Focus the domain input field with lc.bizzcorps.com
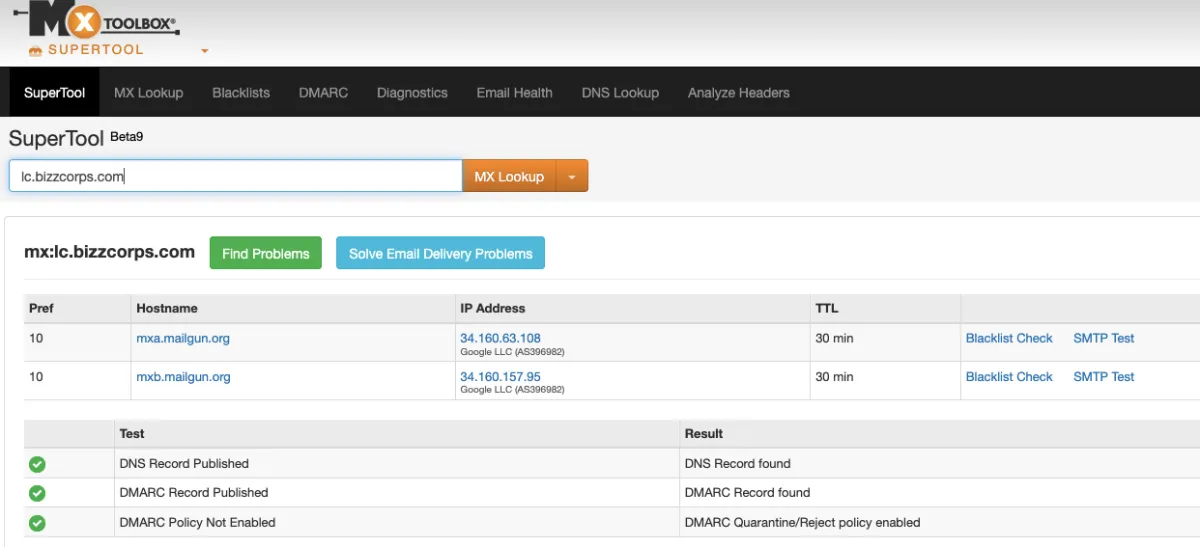This screenshot has height=547, width=1200. (x=235, y=176)
